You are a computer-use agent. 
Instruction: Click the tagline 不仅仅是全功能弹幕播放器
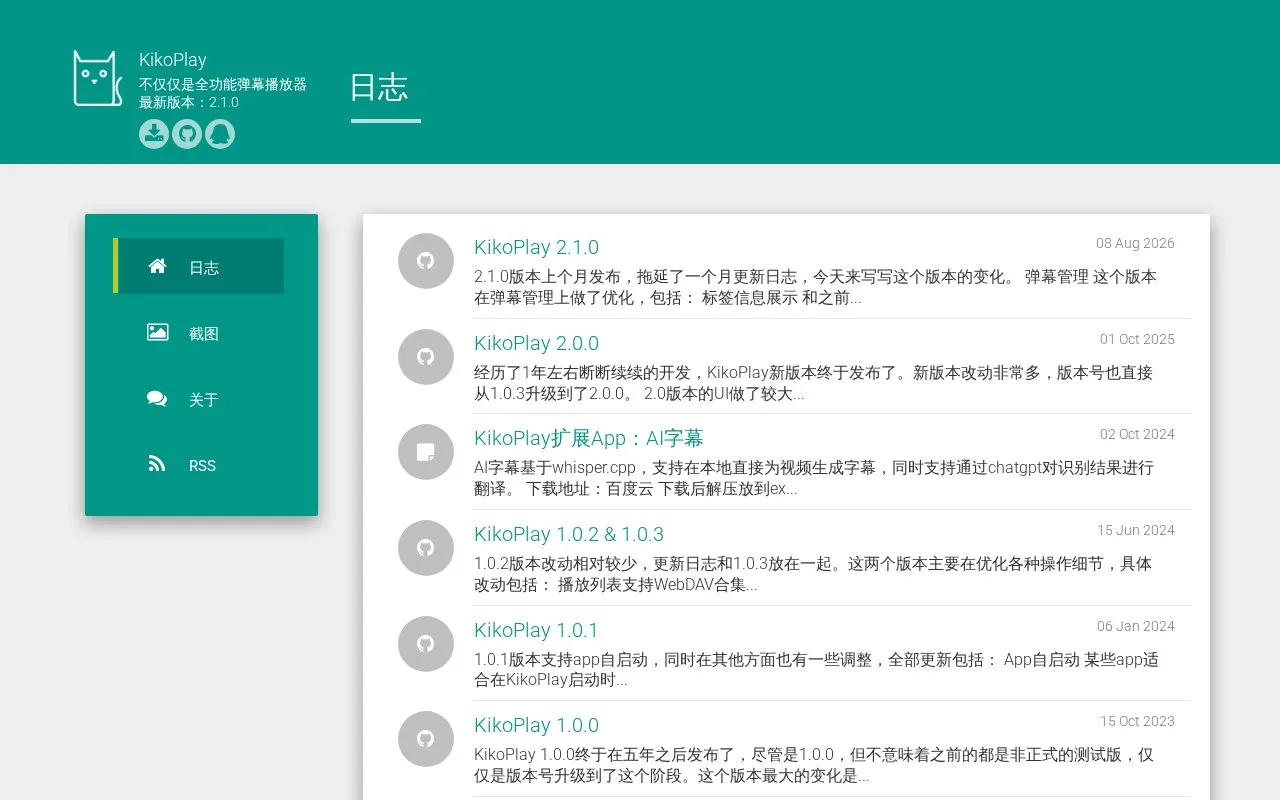(x=223, y=84)
